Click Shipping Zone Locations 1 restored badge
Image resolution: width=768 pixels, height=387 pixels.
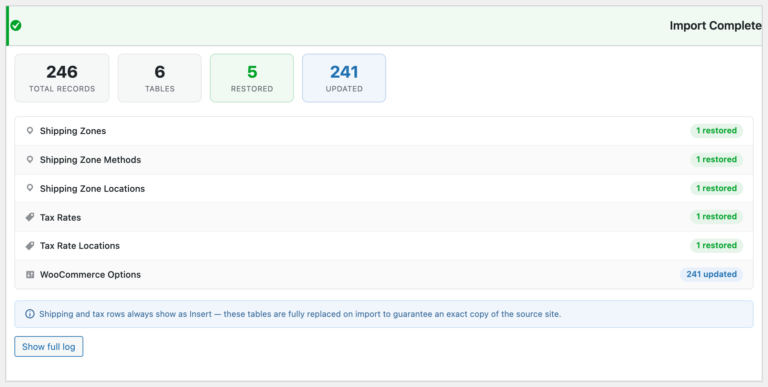pyautogui.click(x=717, y=188)
